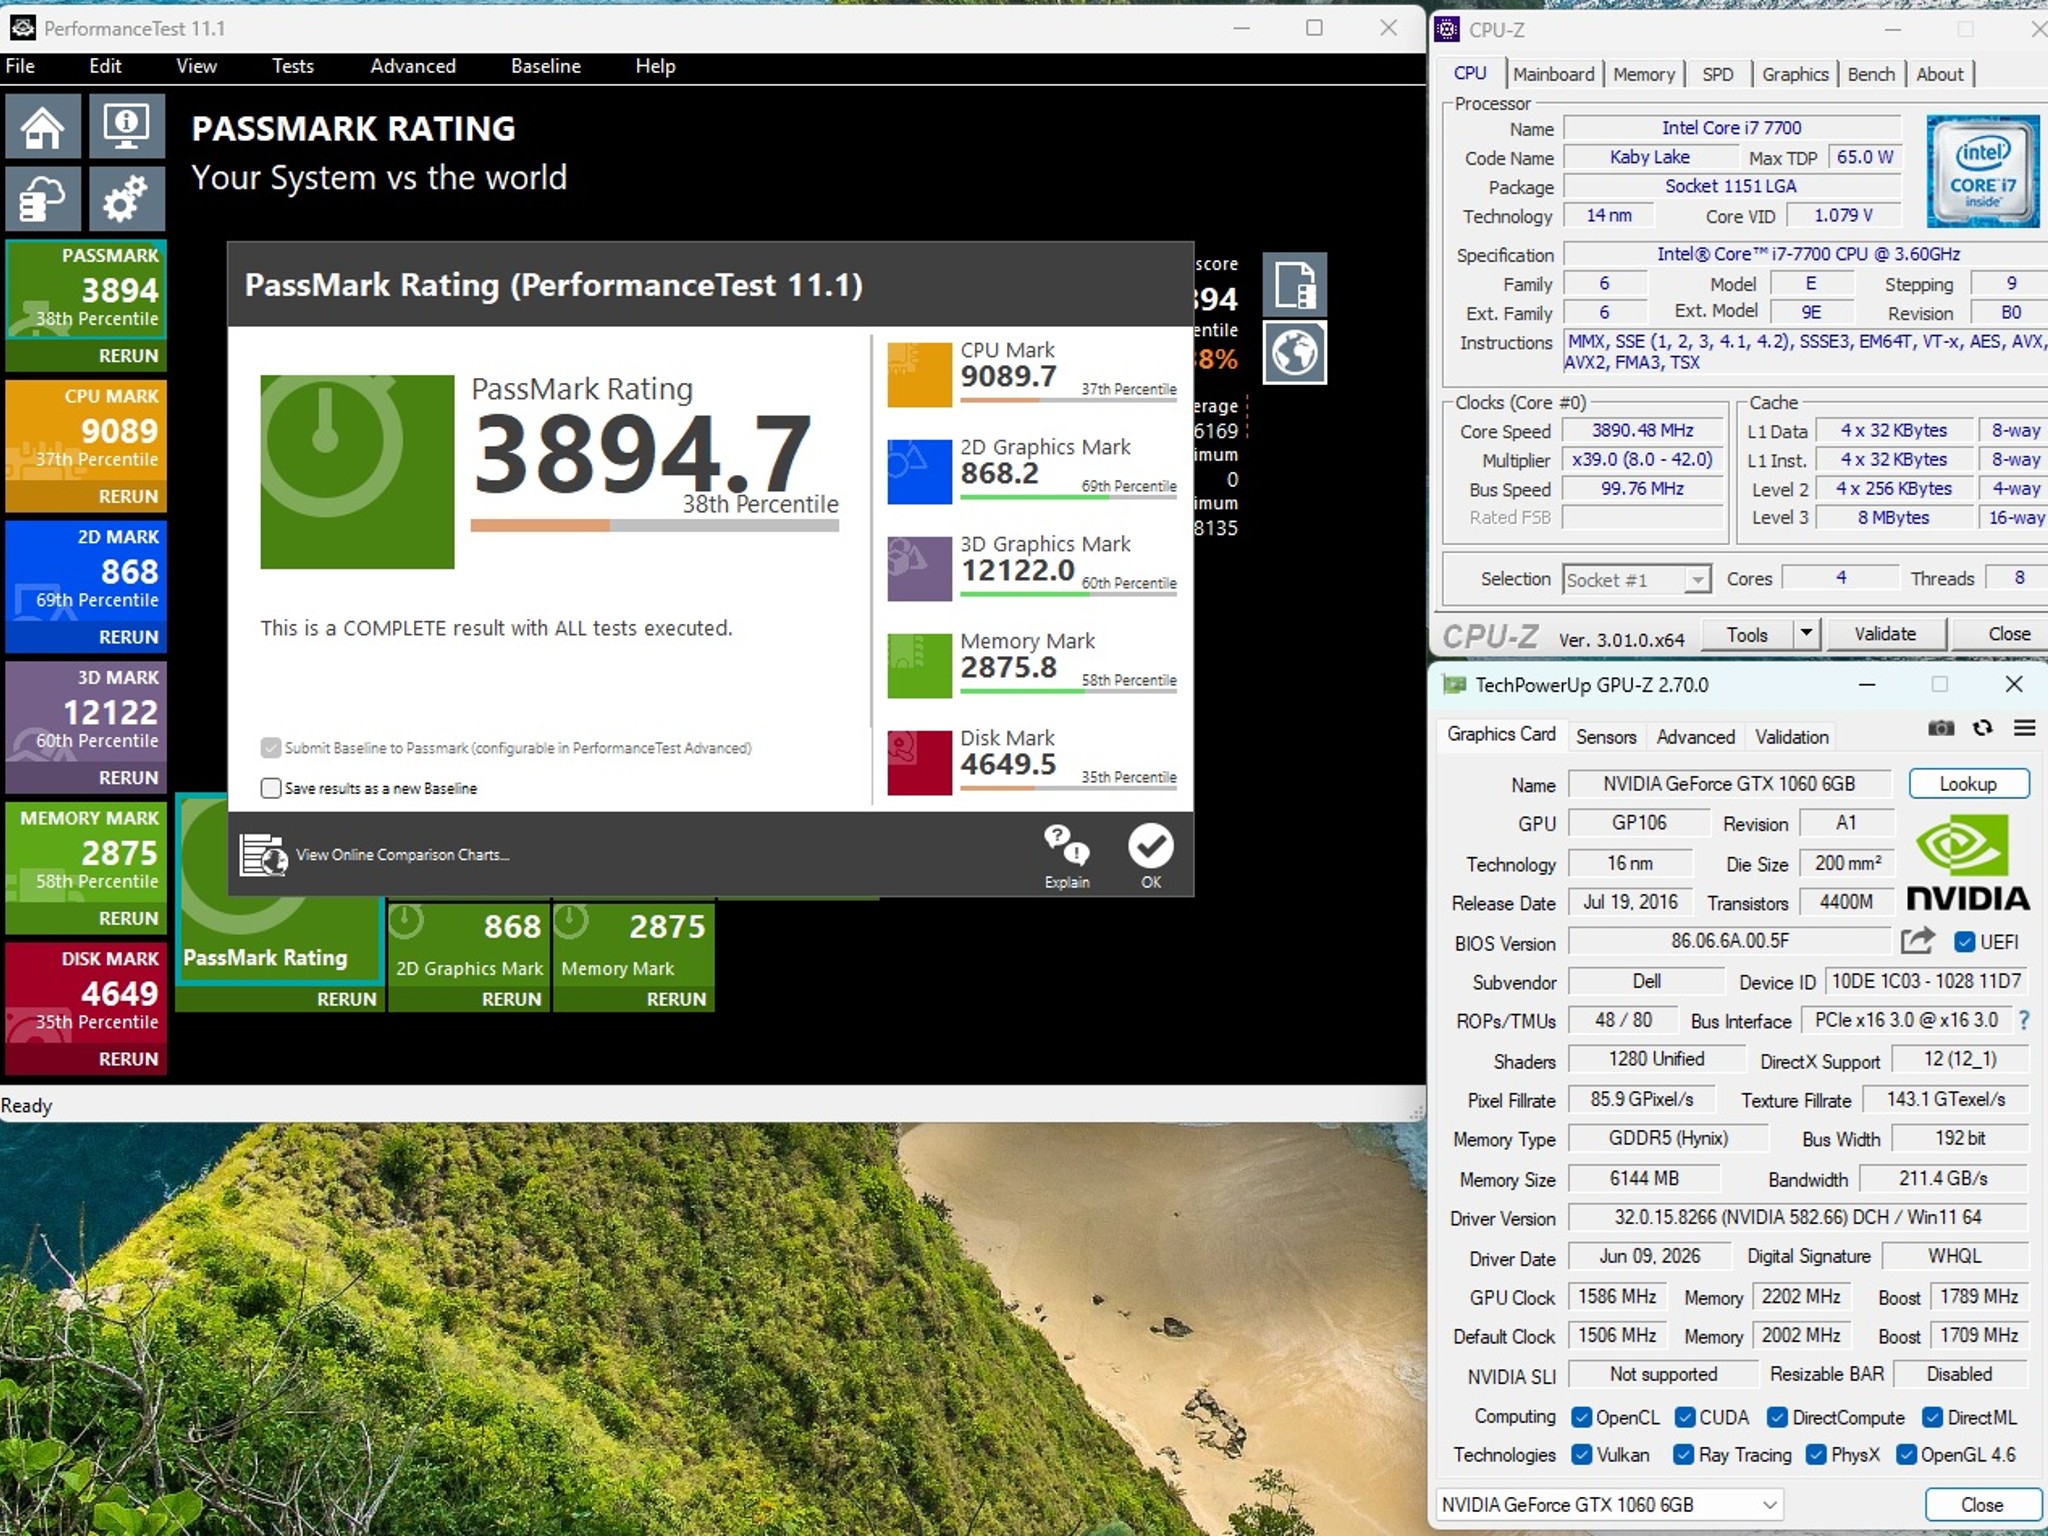Open the Advanced menu
Viewport: 2048px width, 1536px height.
click(413, 66)
